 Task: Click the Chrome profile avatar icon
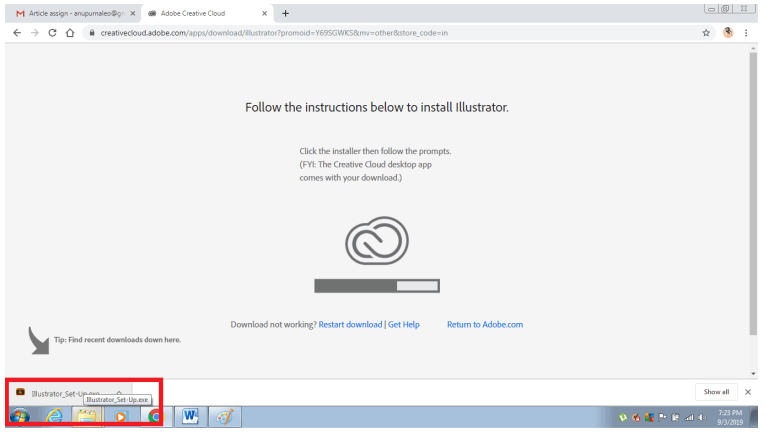click(727, 32)
